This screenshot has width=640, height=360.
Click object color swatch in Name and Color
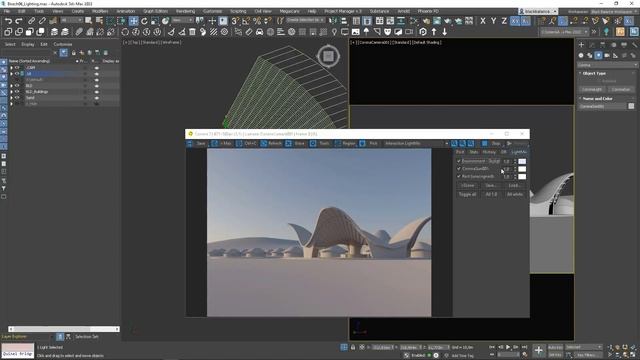[631, 106]
